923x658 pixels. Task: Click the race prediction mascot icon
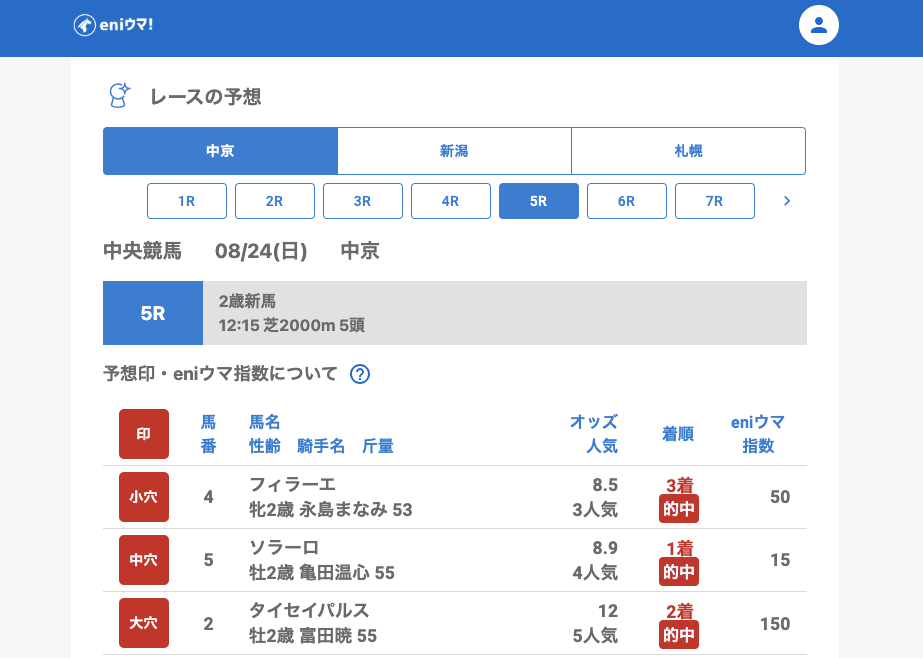[x=119, y=96]
